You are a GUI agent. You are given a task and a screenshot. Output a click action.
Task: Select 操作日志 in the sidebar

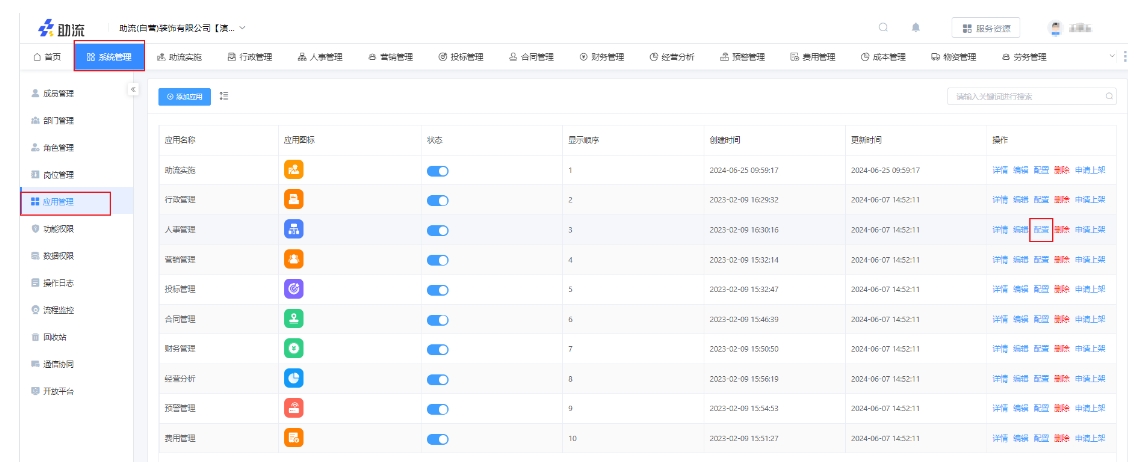pyautogui.click(x=58, y=283)
